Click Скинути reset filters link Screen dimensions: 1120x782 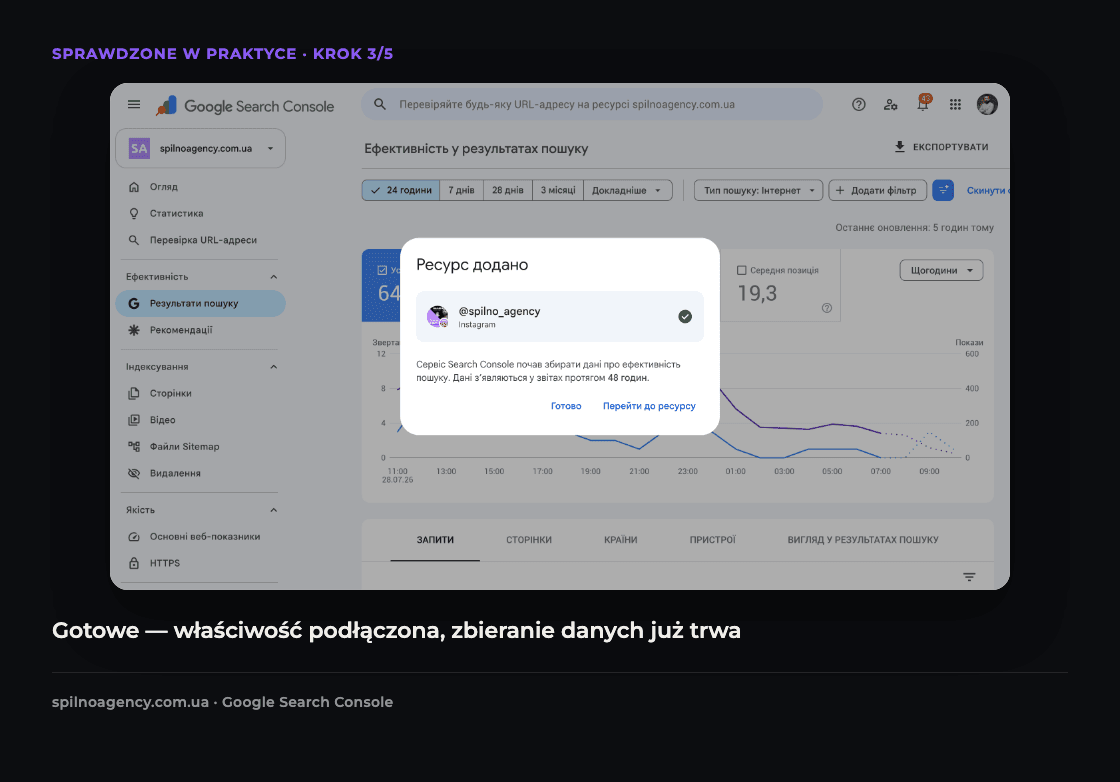pyautogui.click(x=988, y=191)
